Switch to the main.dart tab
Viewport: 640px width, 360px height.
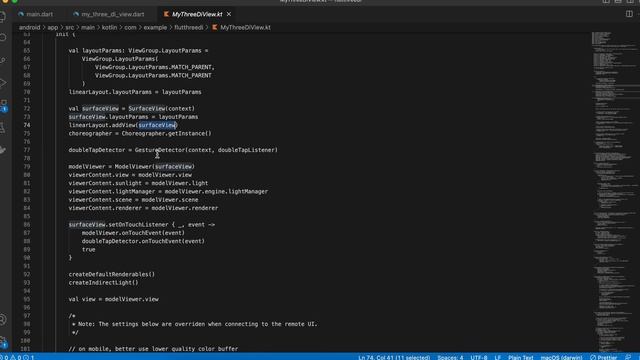coord(36,14)
